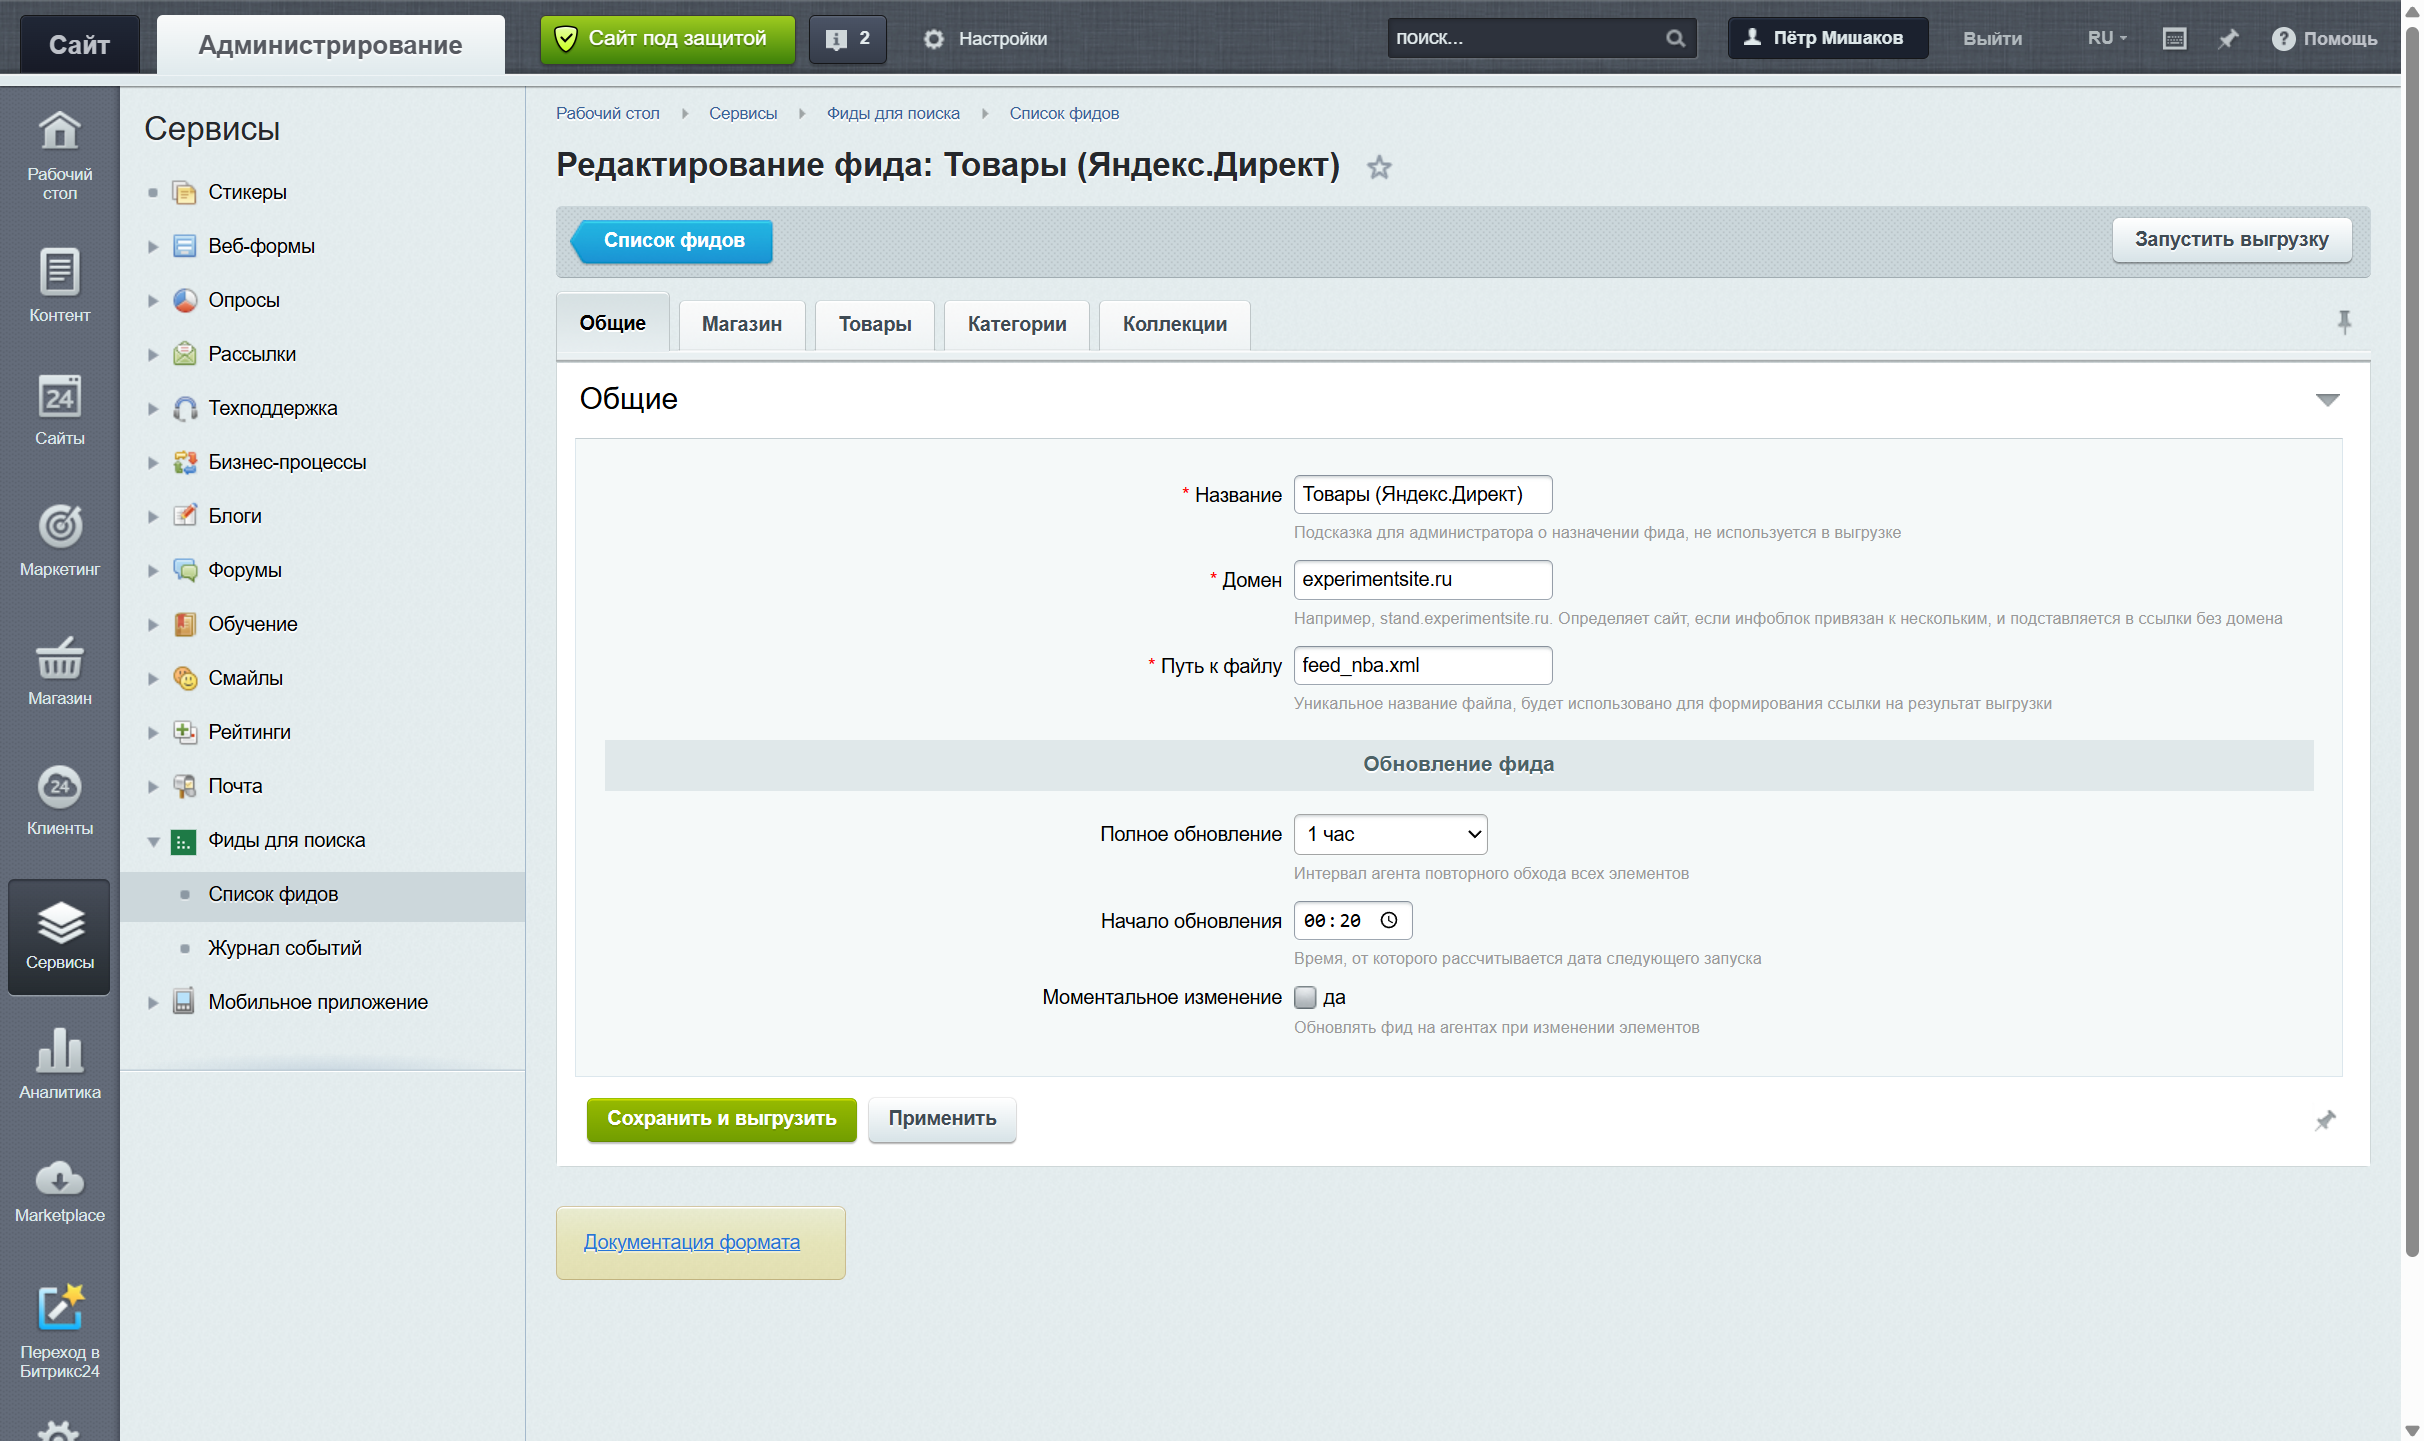Open the Полное обновление dropdown

[x=1390, y=834]
